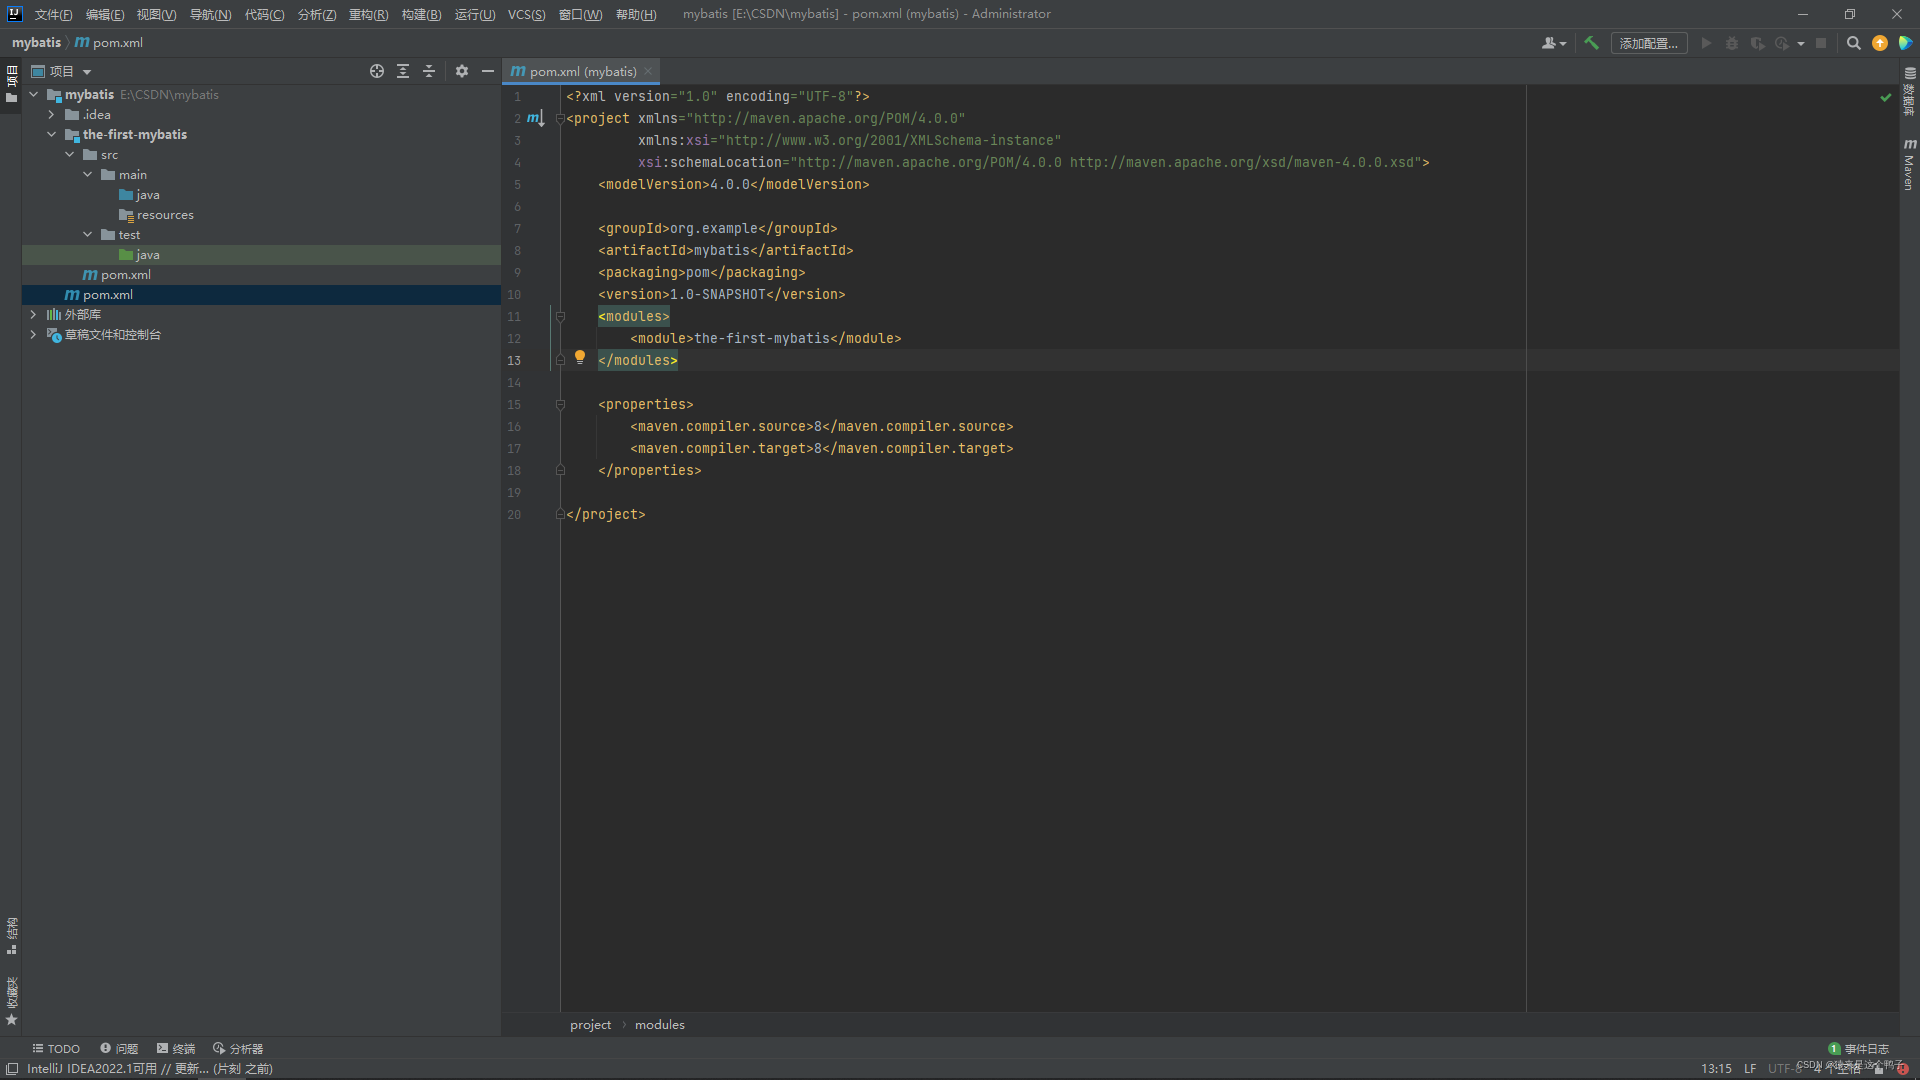The height and width of the screenshot is (1080, 1920).
Task: Close the pom.xml (mybatis) tab
Action: pos(648,71)
